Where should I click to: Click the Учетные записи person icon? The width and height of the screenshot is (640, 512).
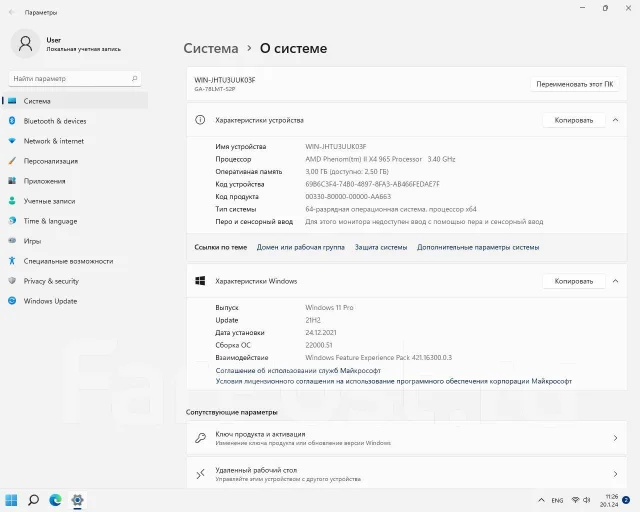point(12,201)
